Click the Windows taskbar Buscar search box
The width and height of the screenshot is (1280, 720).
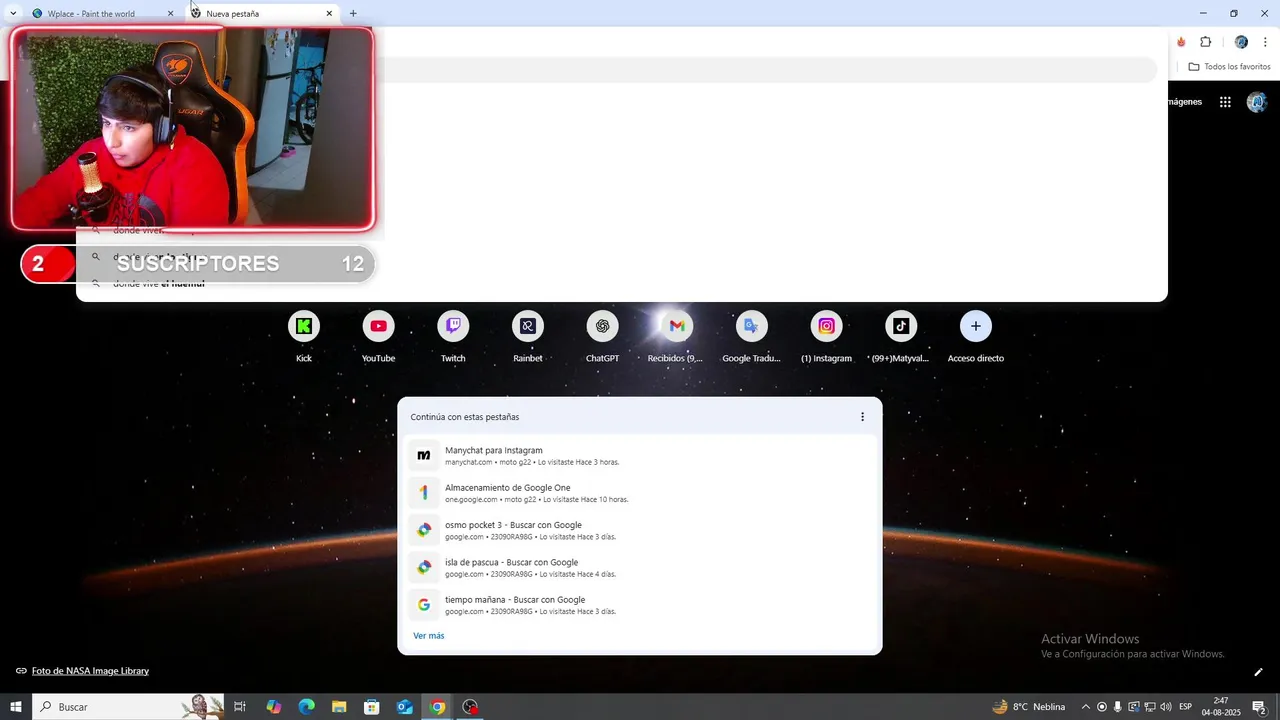tap(129, 707)
